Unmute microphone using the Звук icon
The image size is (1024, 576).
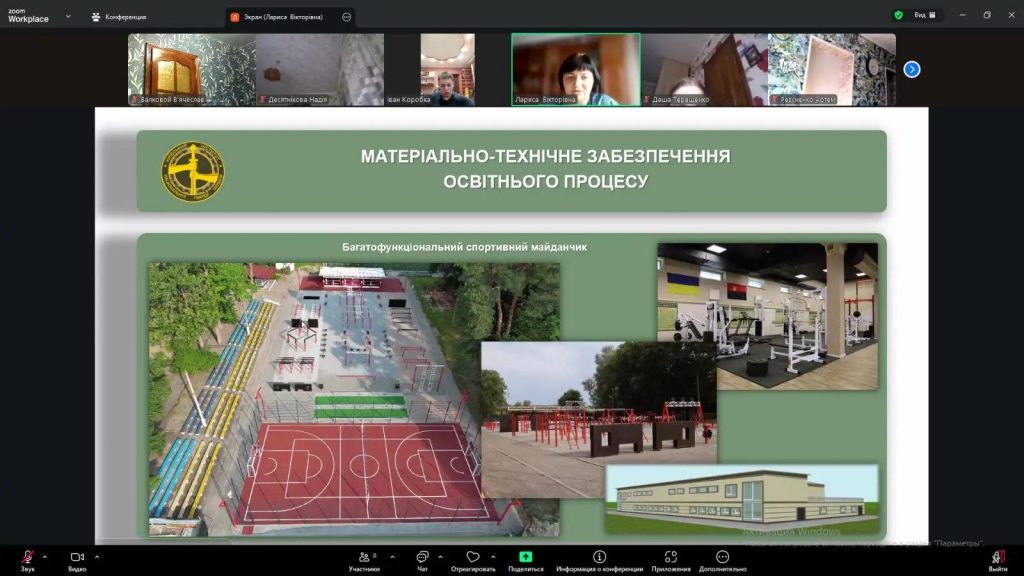pos(28,557)
